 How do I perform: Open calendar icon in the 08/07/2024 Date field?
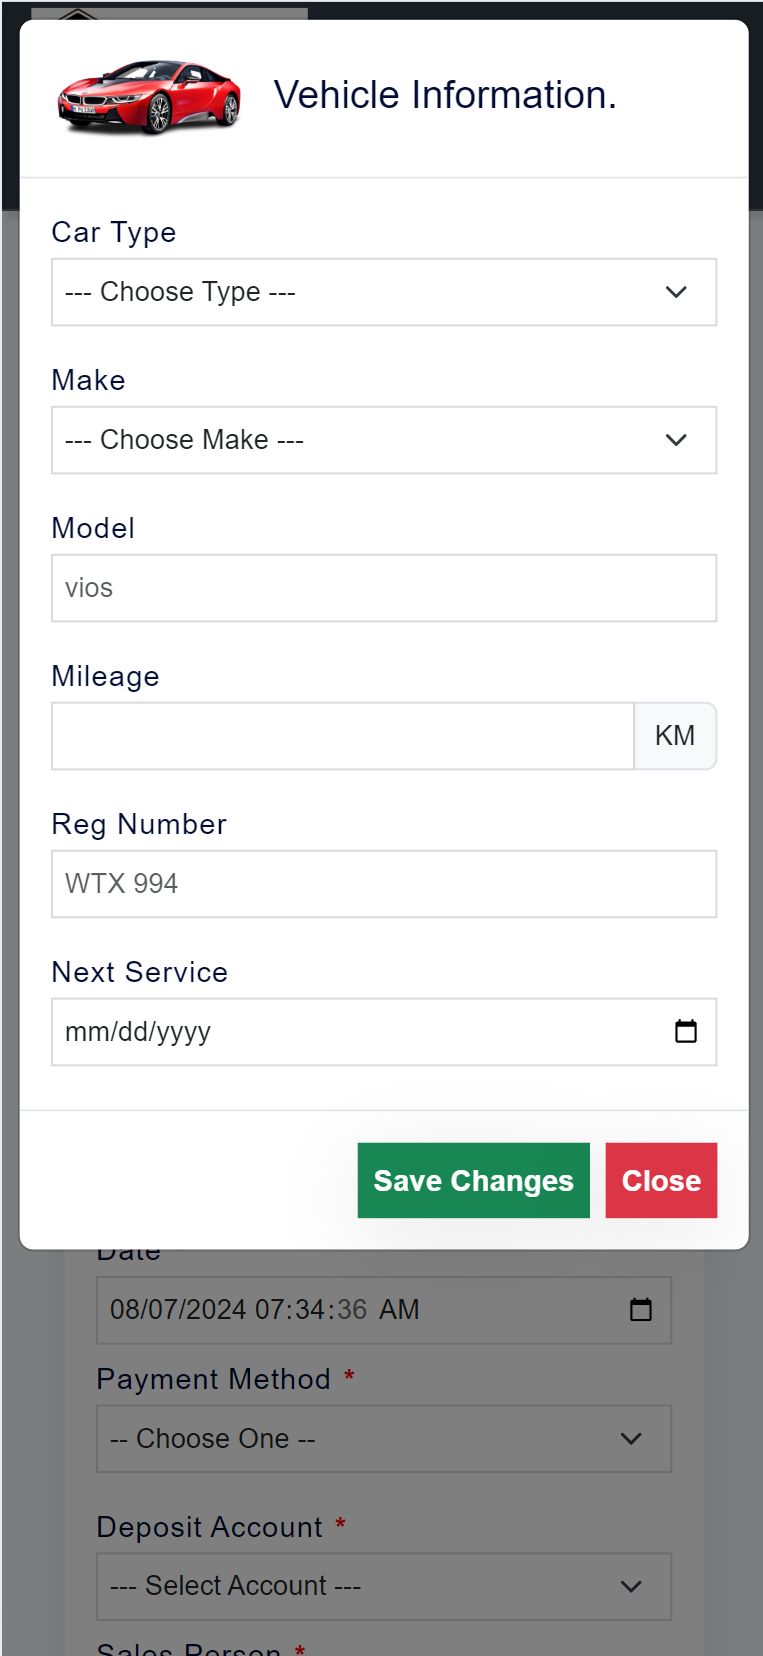pyautogui.click(x=641, y=1309)
